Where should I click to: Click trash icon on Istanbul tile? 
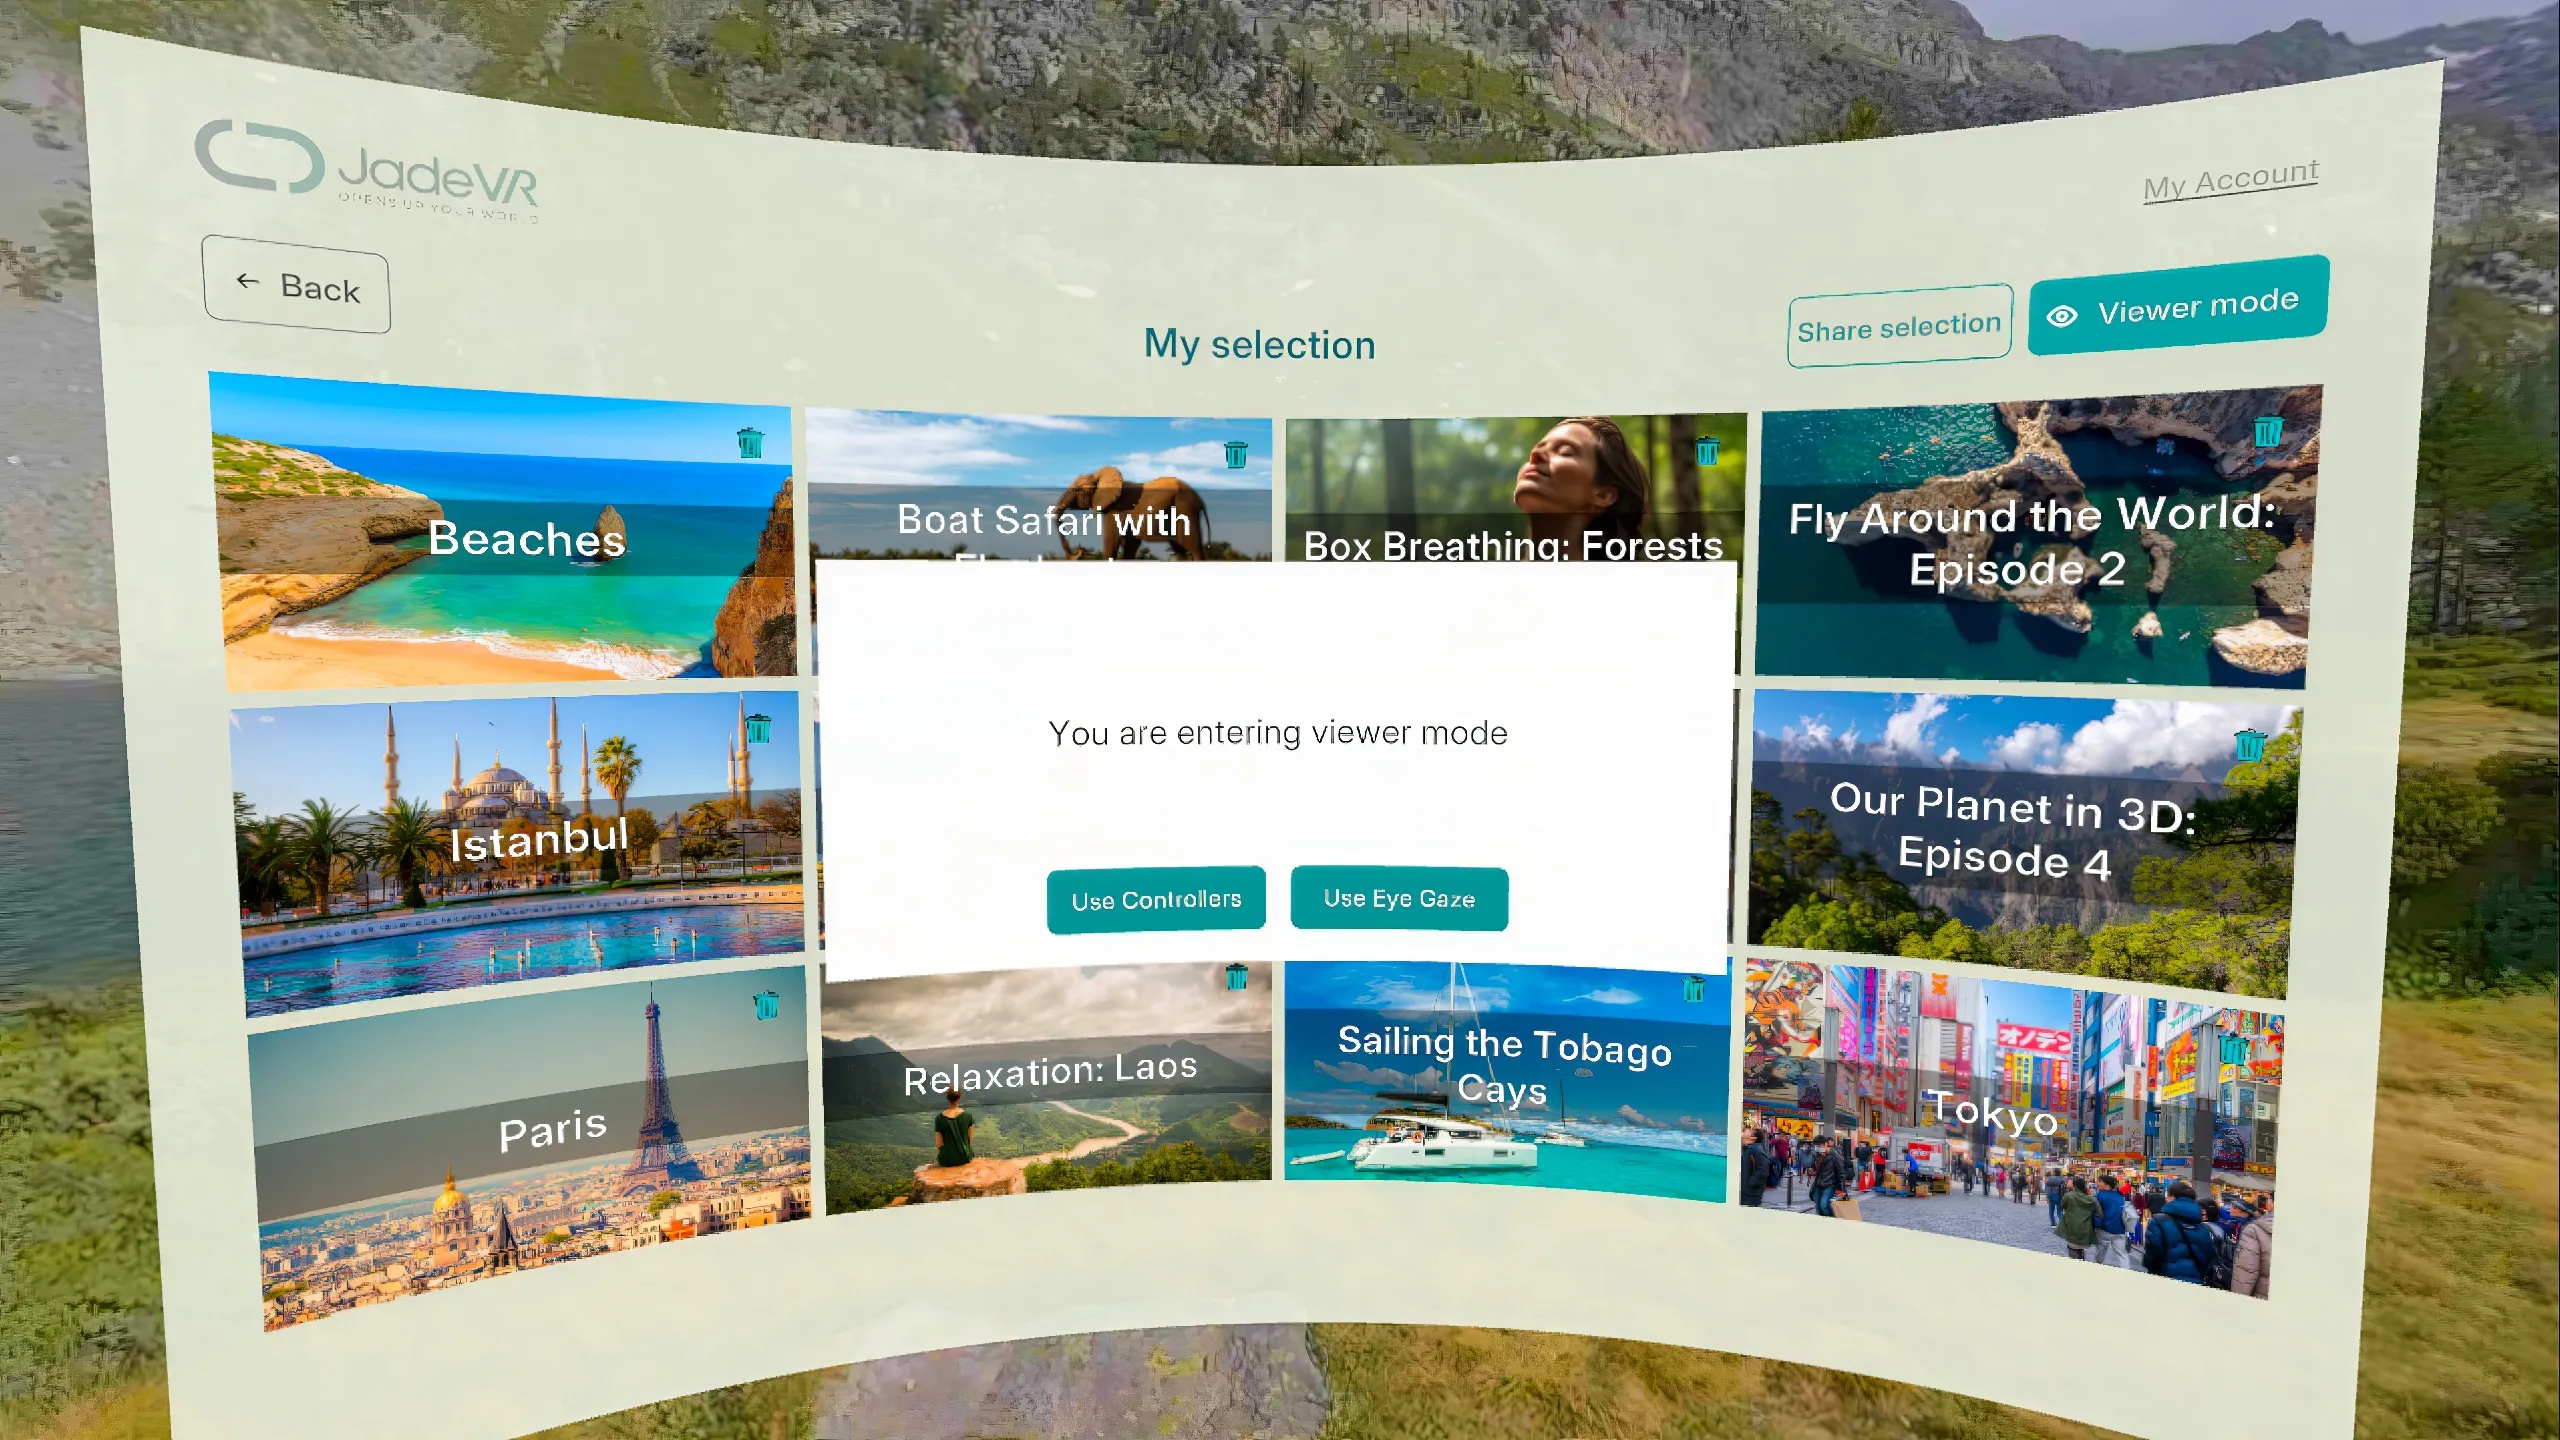coord(759,727)
